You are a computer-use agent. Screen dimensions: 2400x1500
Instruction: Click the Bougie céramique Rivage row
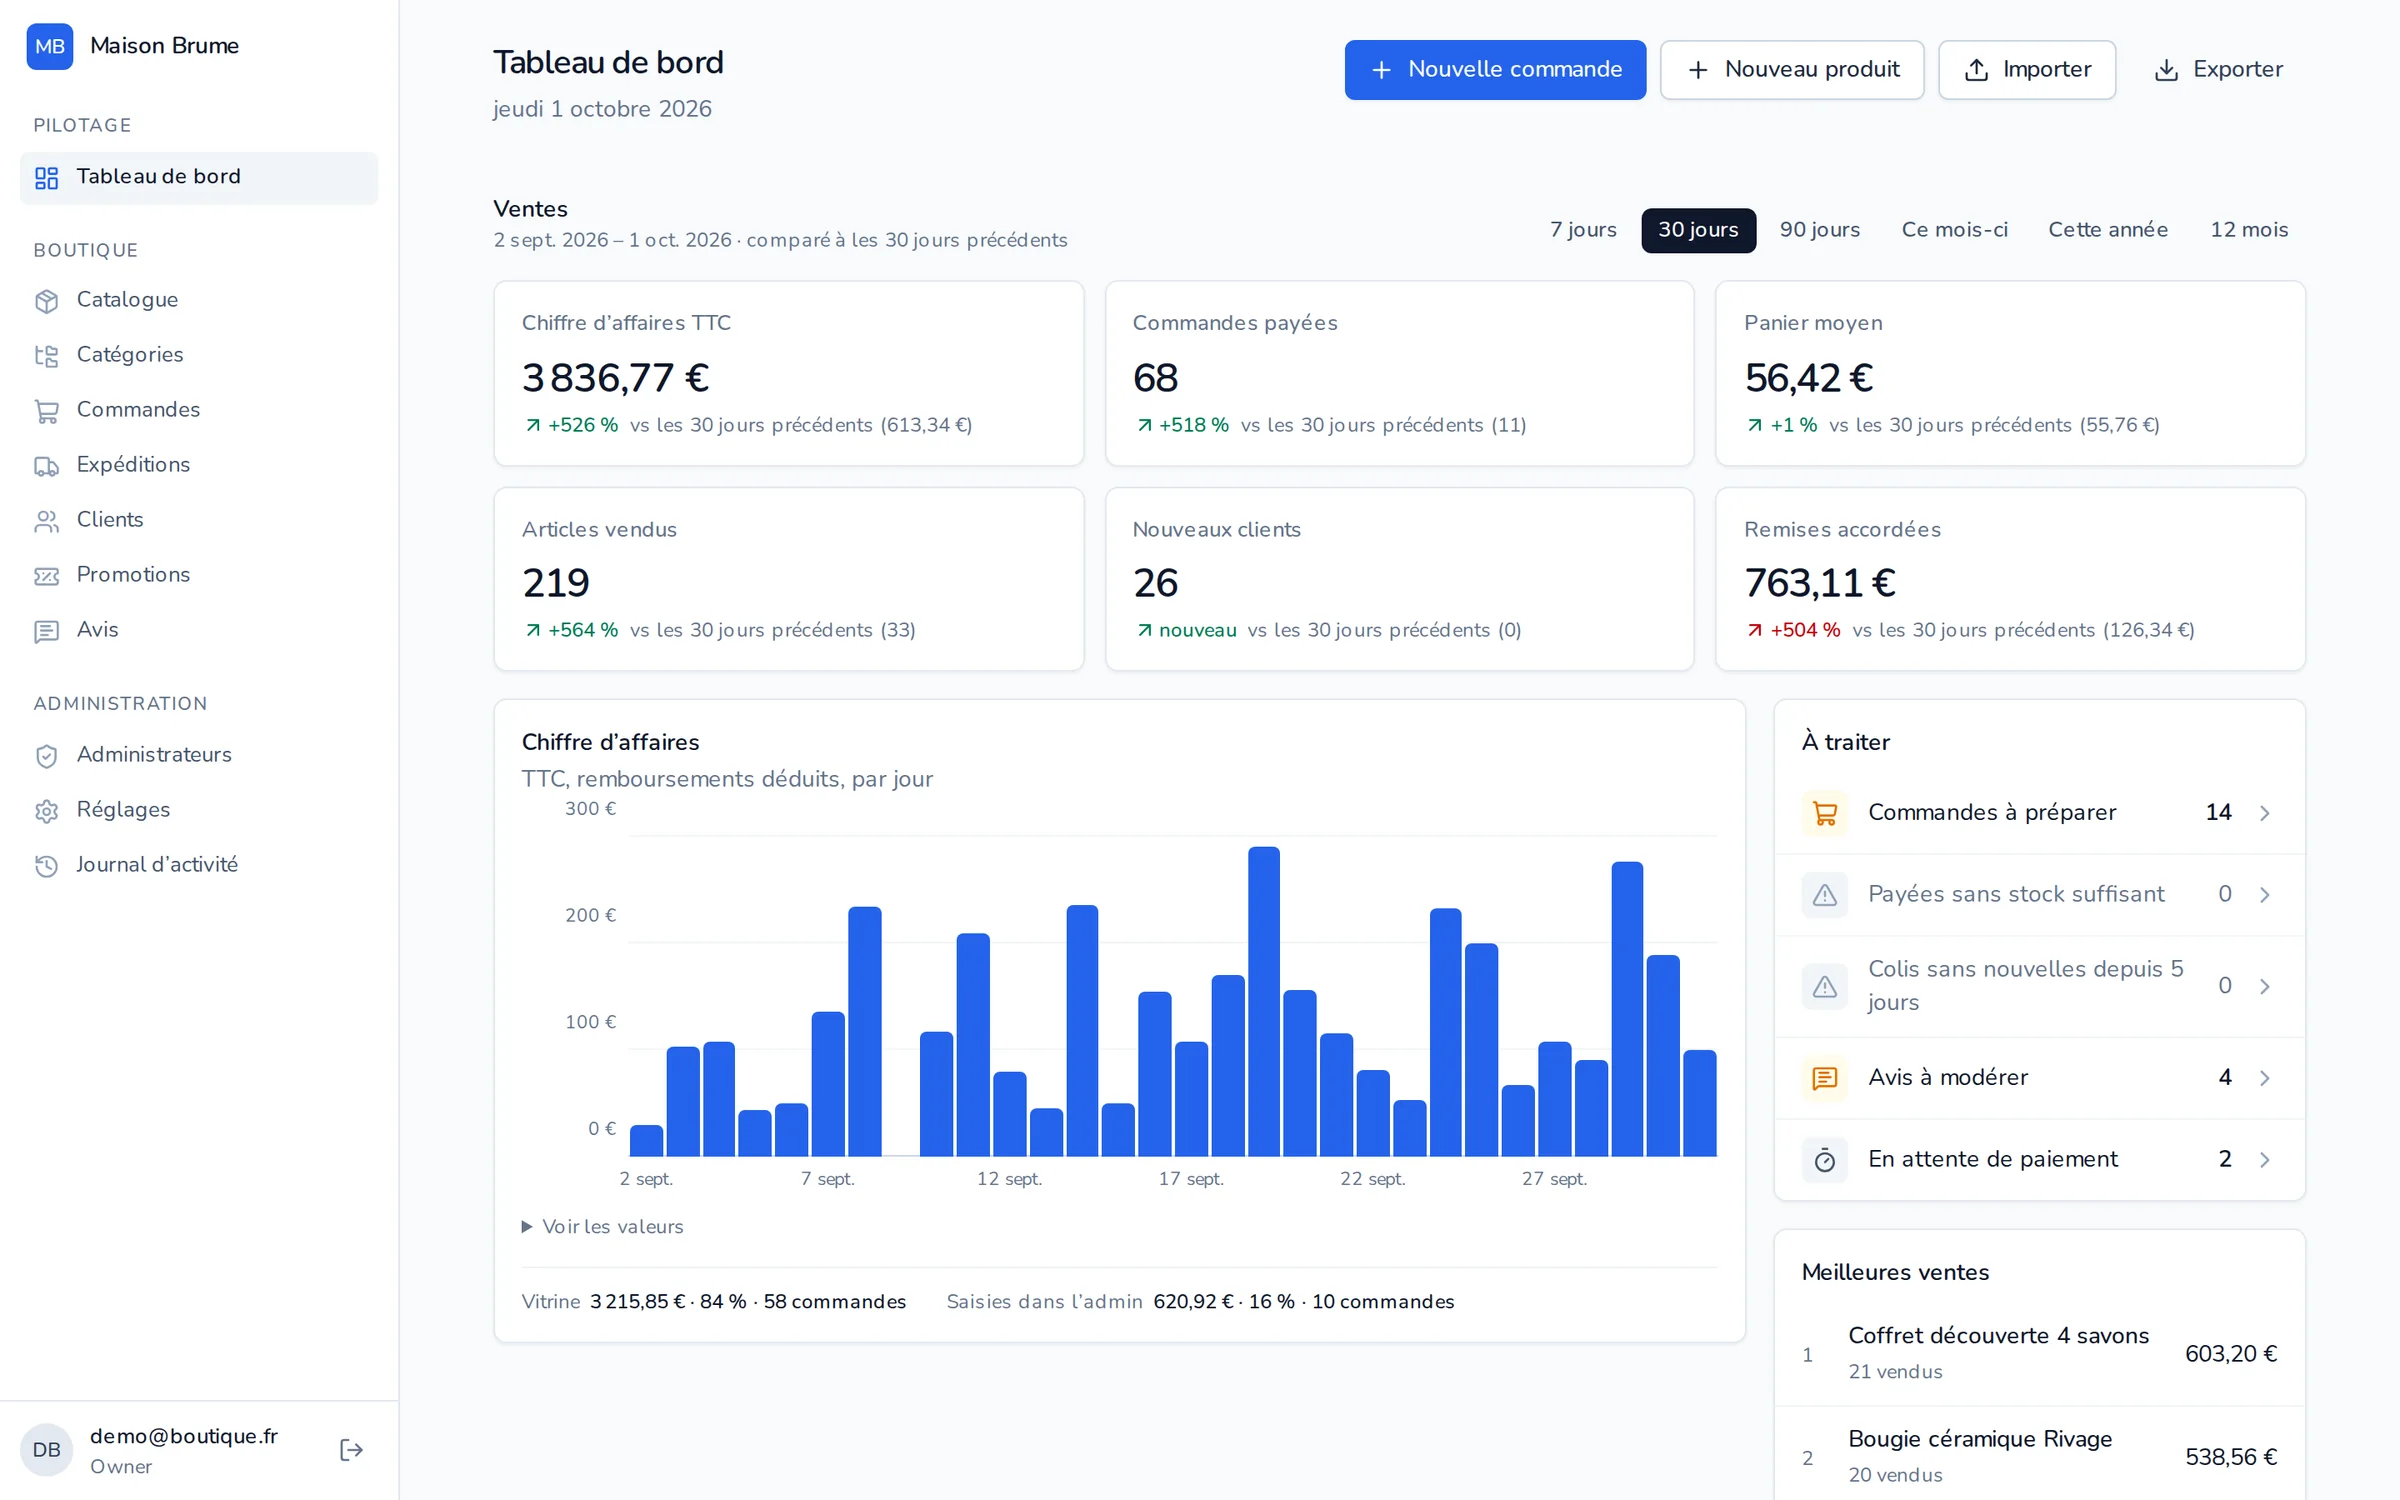(x=2040, y=1457)
